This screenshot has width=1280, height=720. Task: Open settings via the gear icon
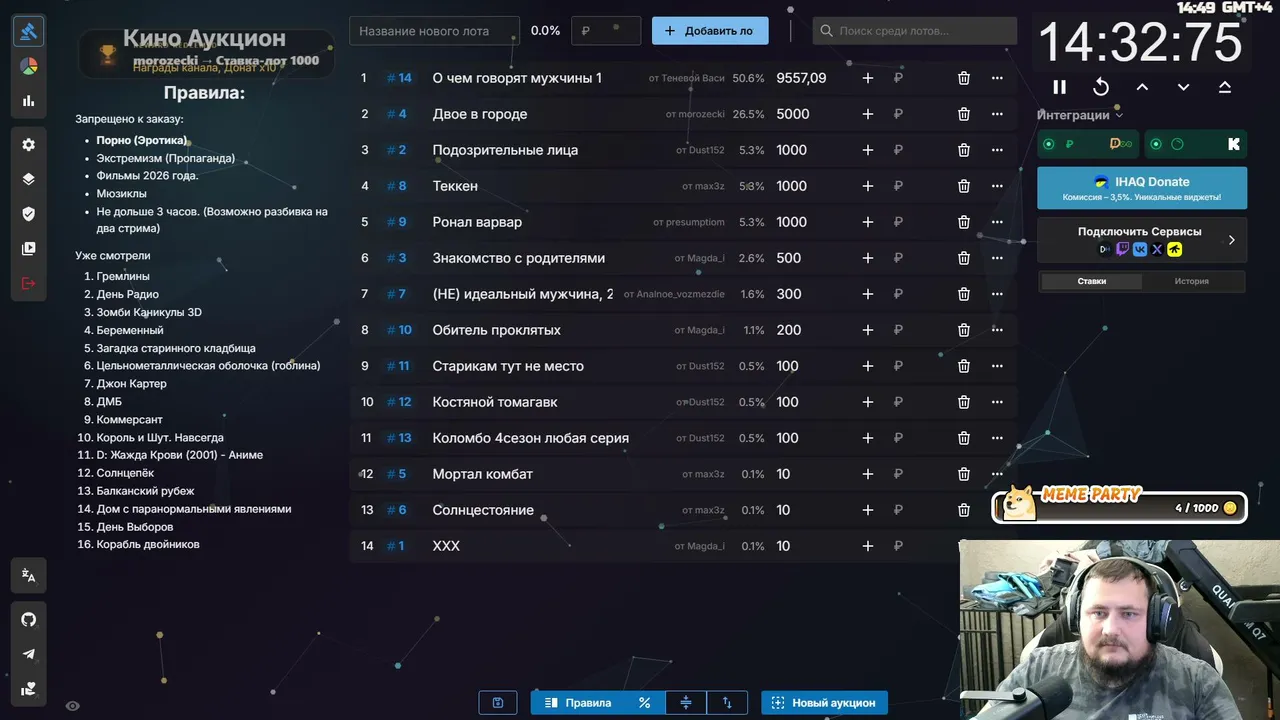coord(28,144)
